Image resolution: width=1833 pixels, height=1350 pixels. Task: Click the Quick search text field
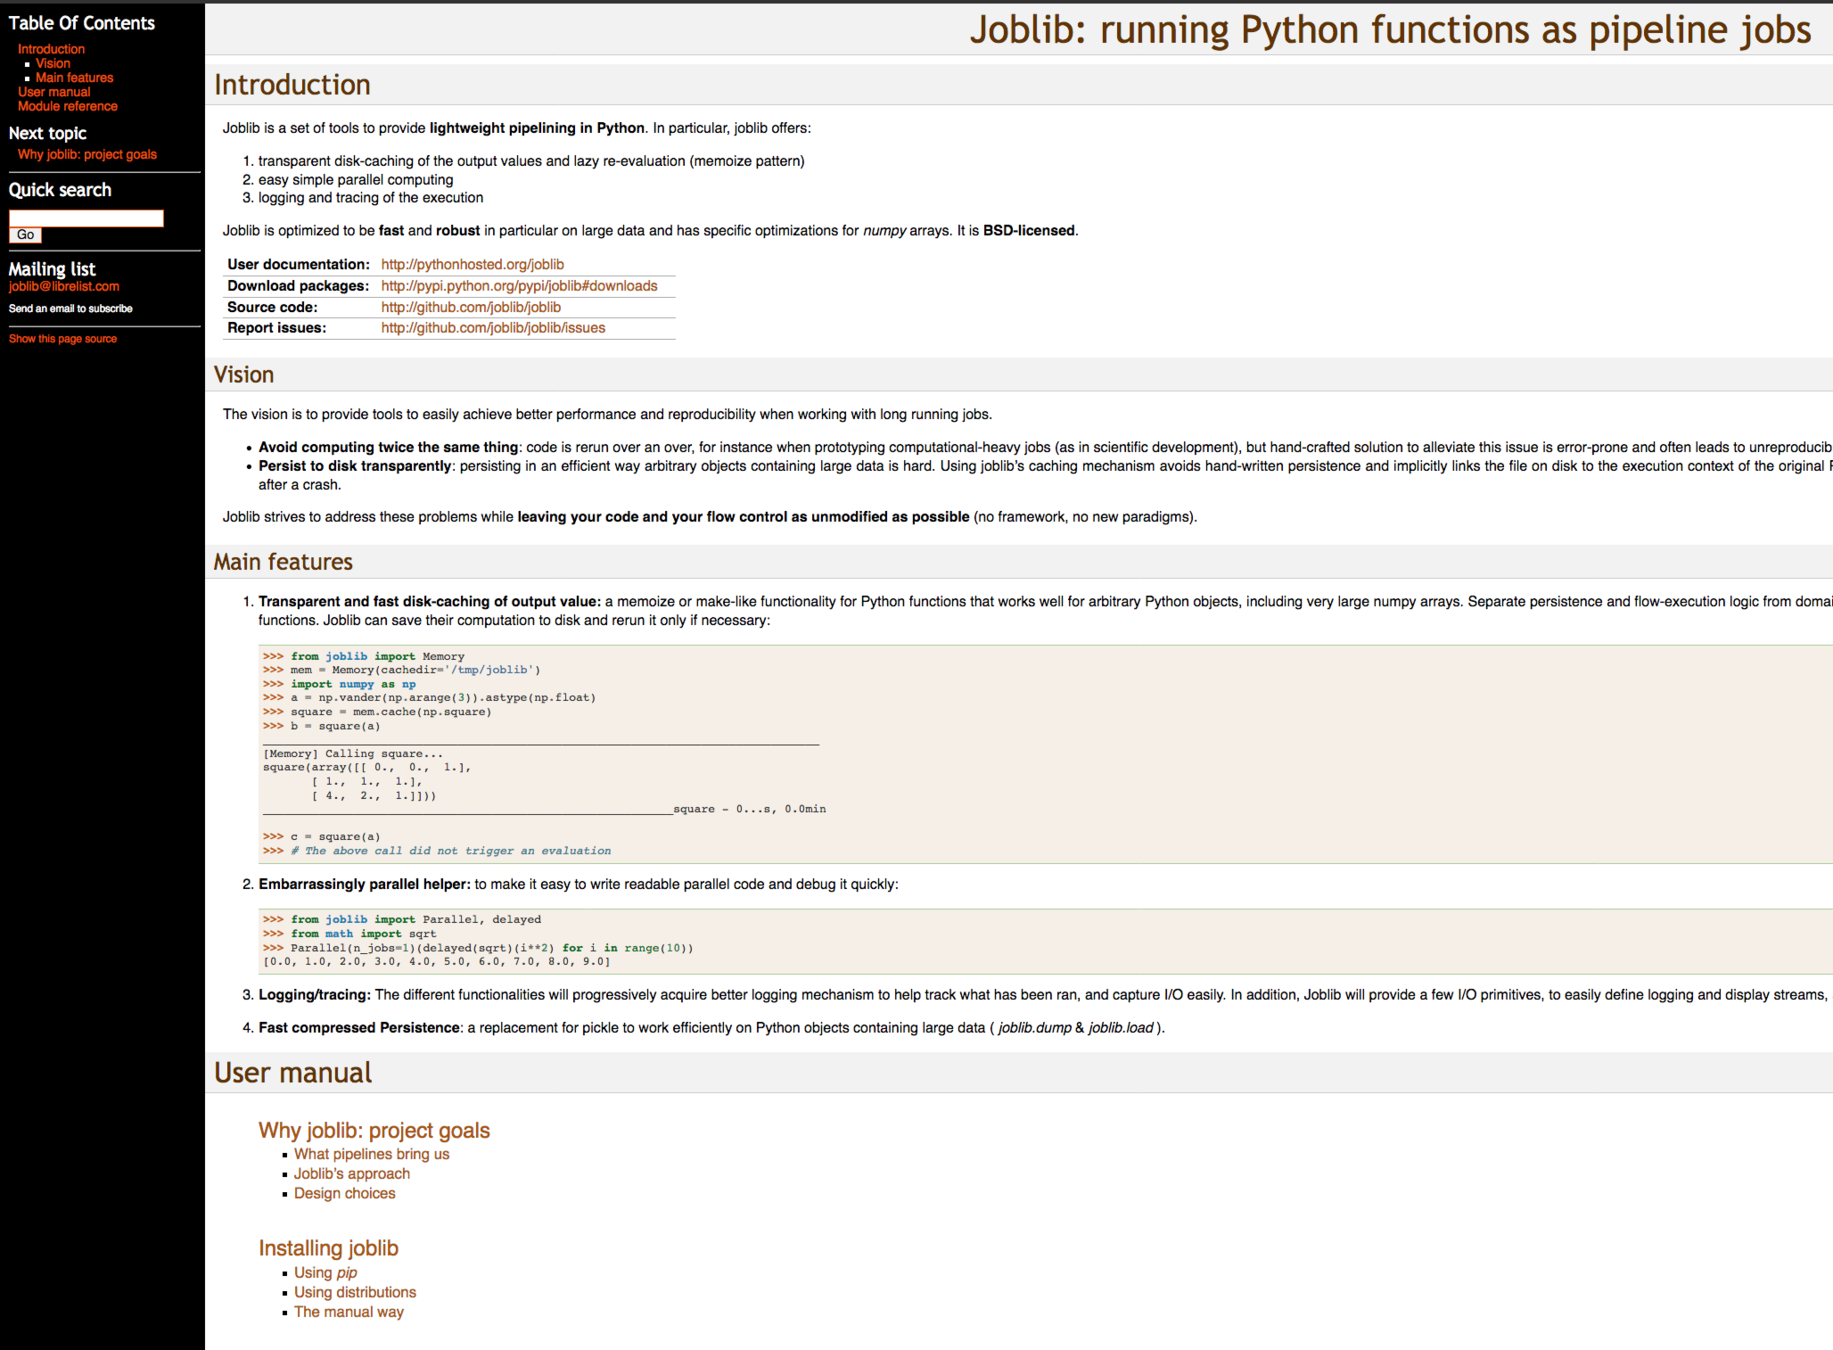point(86,218)
